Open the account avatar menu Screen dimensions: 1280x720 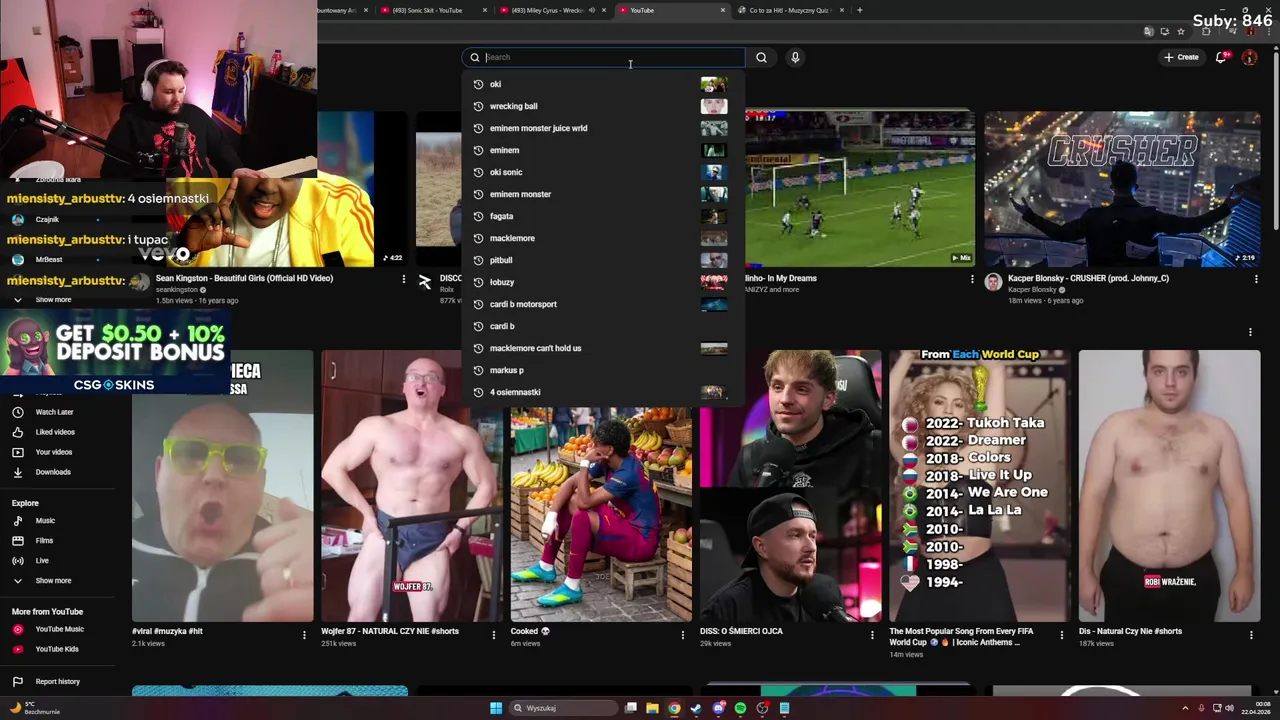(x=1249, y=57)
